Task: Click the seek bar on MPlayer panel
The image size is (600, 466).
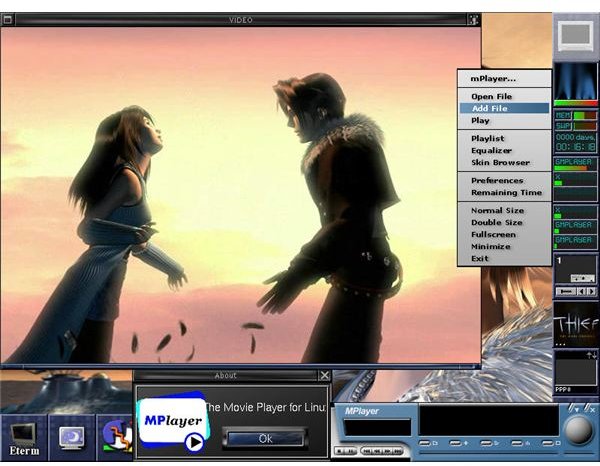Action: coord(488,453)
